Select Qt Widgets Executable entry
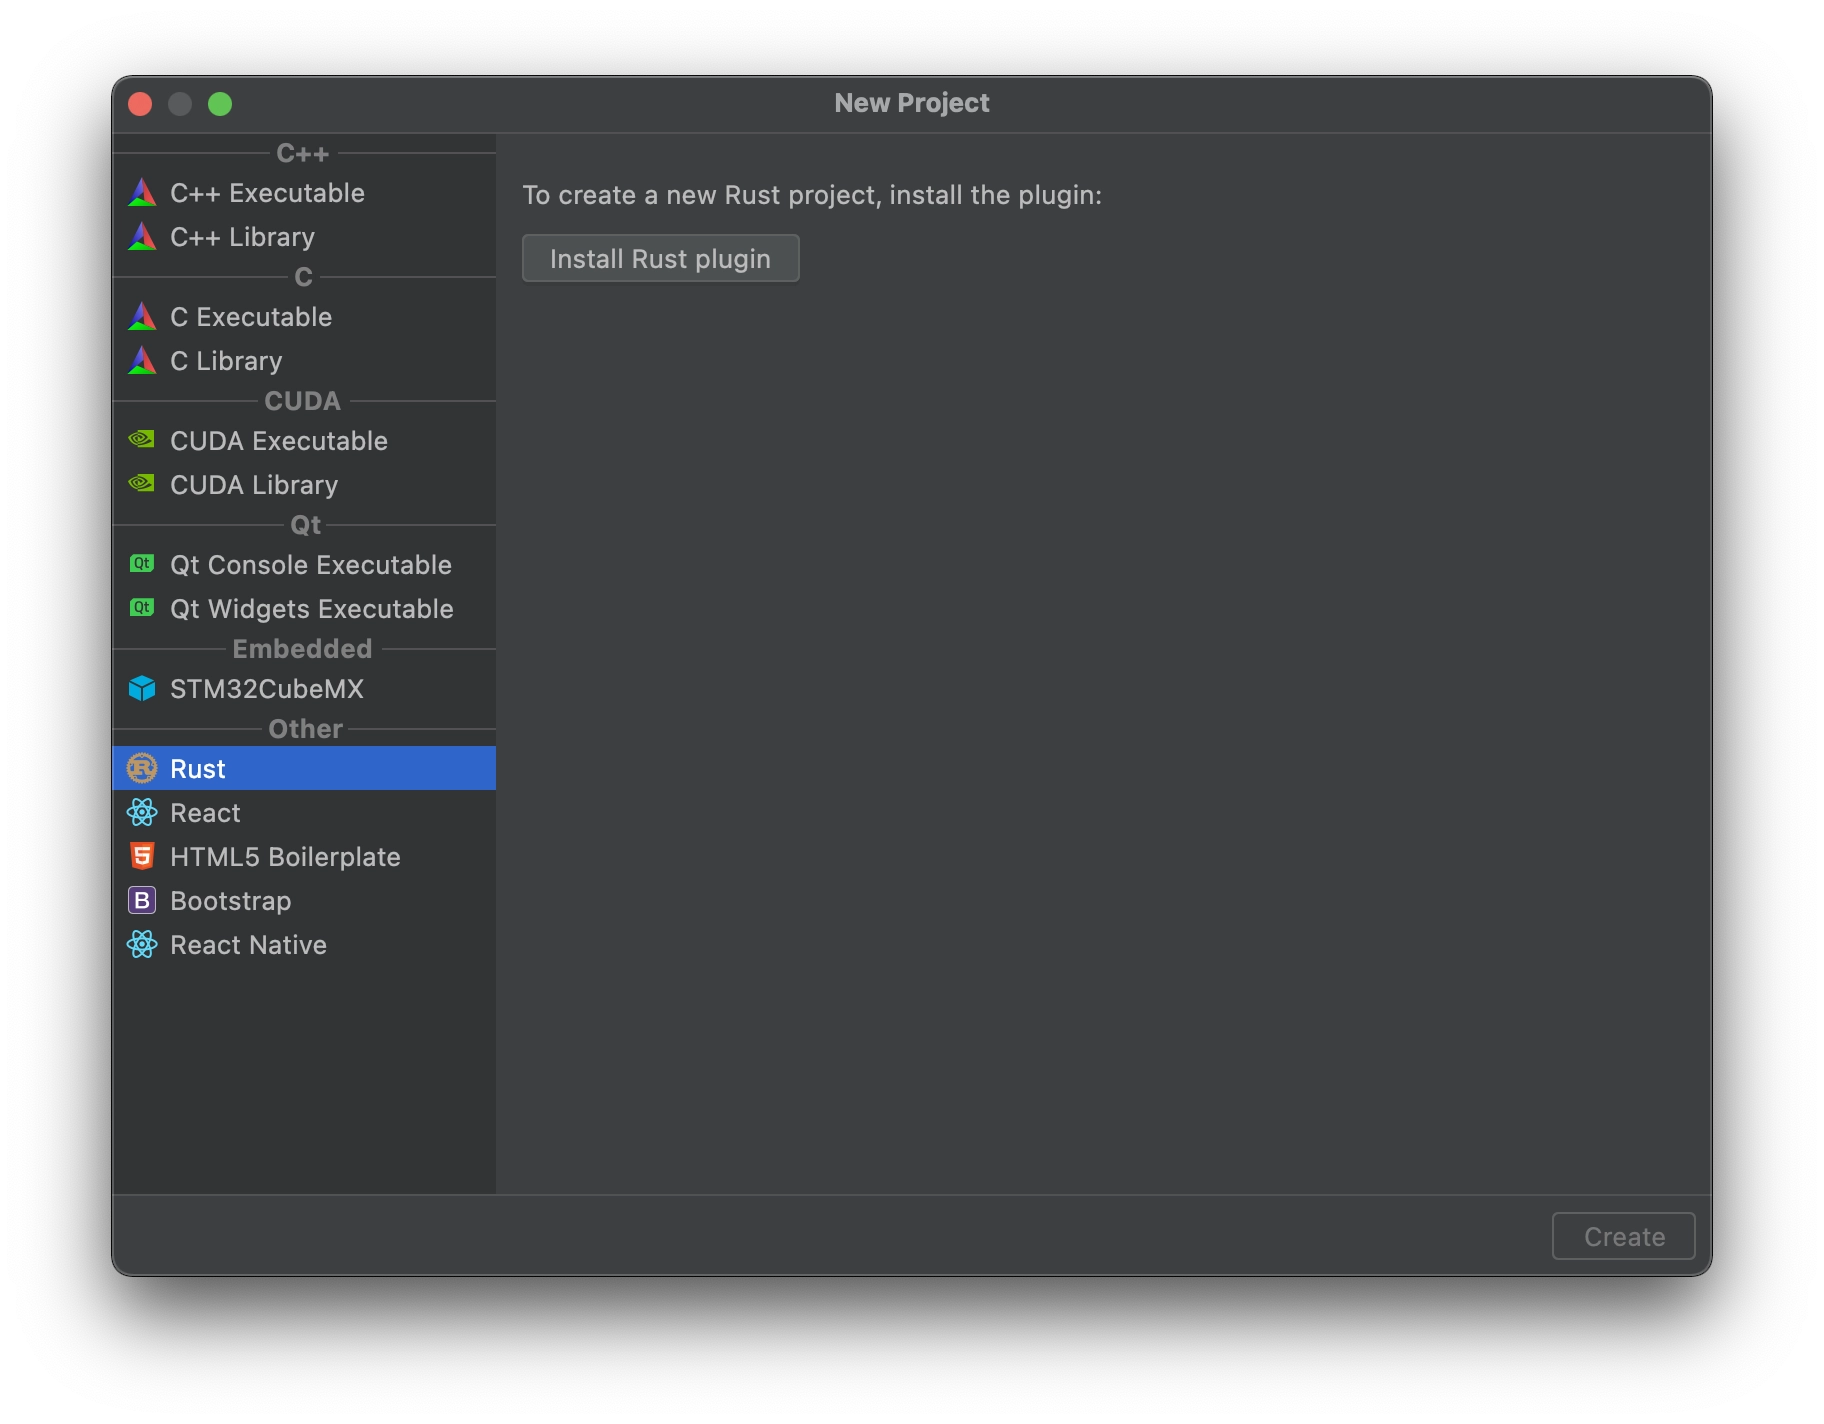 point(304,609)
